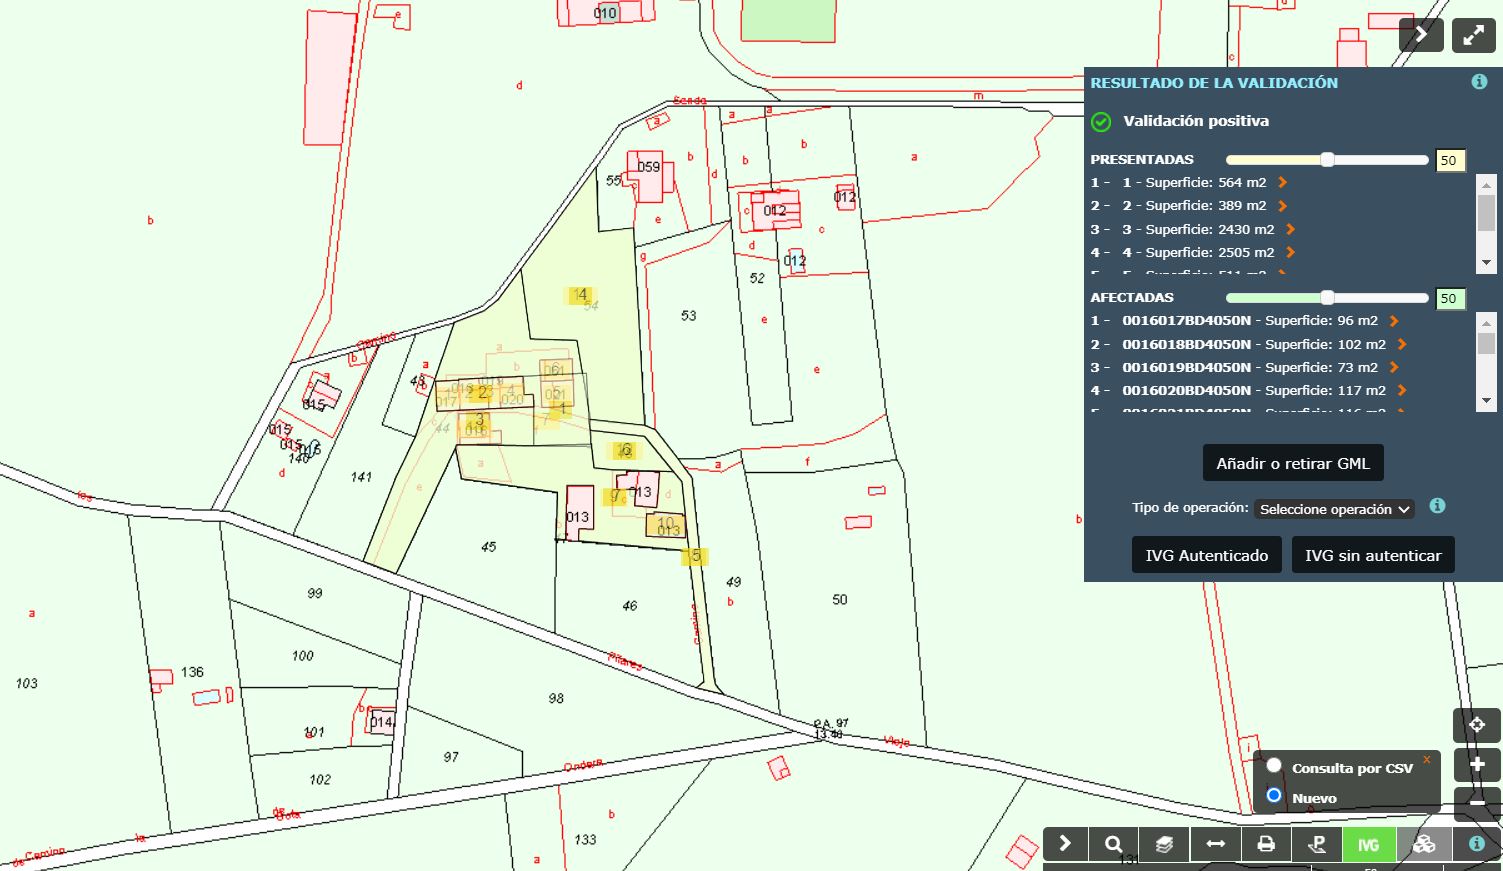Click the Validación positiva status text
The height and width of the screenshot is (871, 1503).
(1196, 121)
